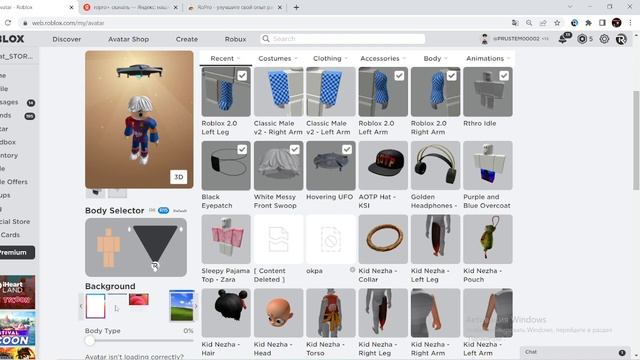Click the previous arrow in Background carousel

coord(81,306)
